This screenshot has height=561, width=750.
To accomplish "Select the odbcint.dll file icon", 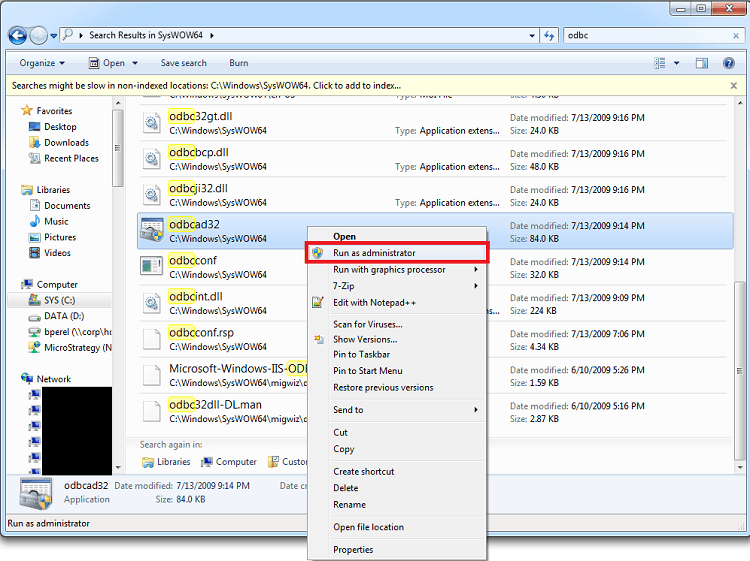I will 152,303.
